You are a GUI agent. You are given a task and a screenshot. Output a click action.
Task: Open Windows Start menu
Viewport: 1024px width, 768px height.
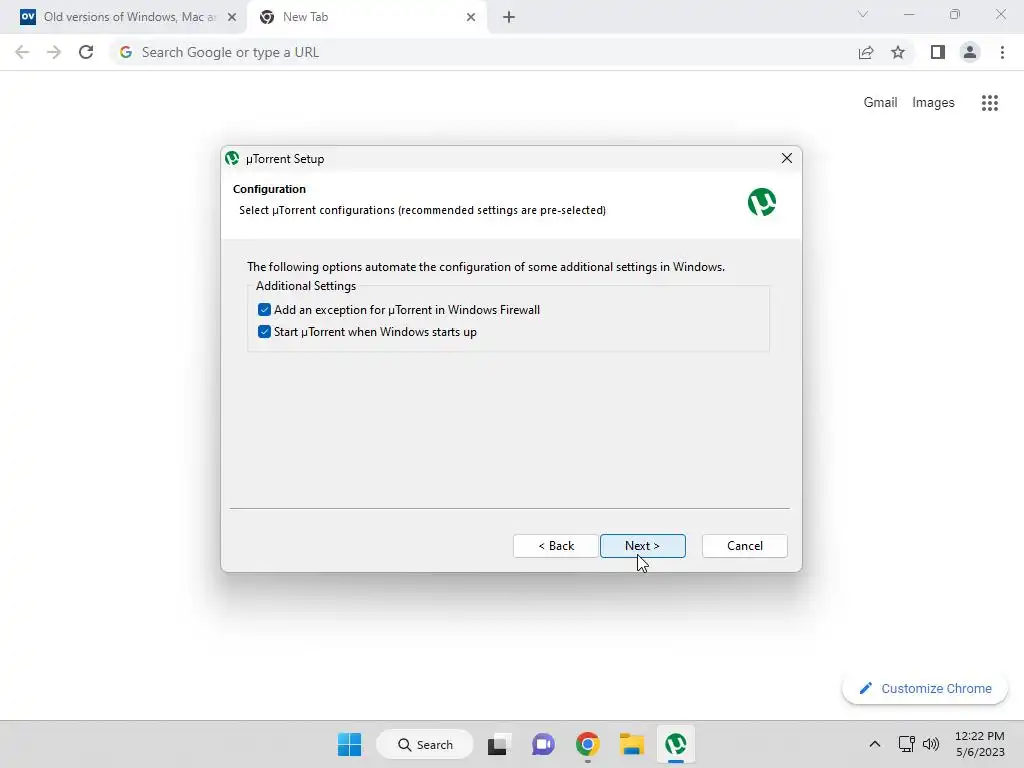[349, 744]
